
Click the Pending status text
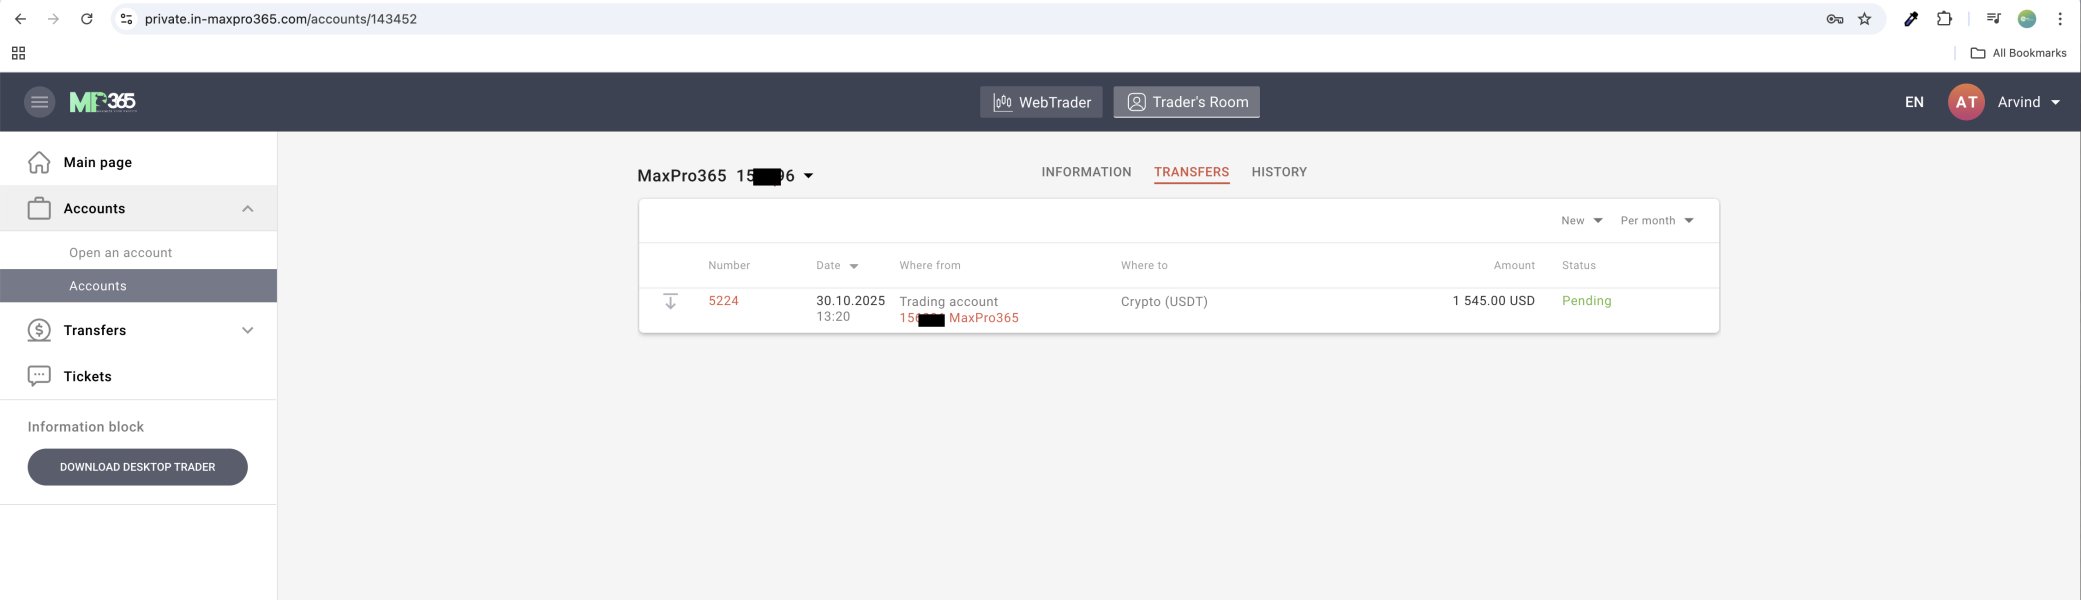(x=1586, y=301)
